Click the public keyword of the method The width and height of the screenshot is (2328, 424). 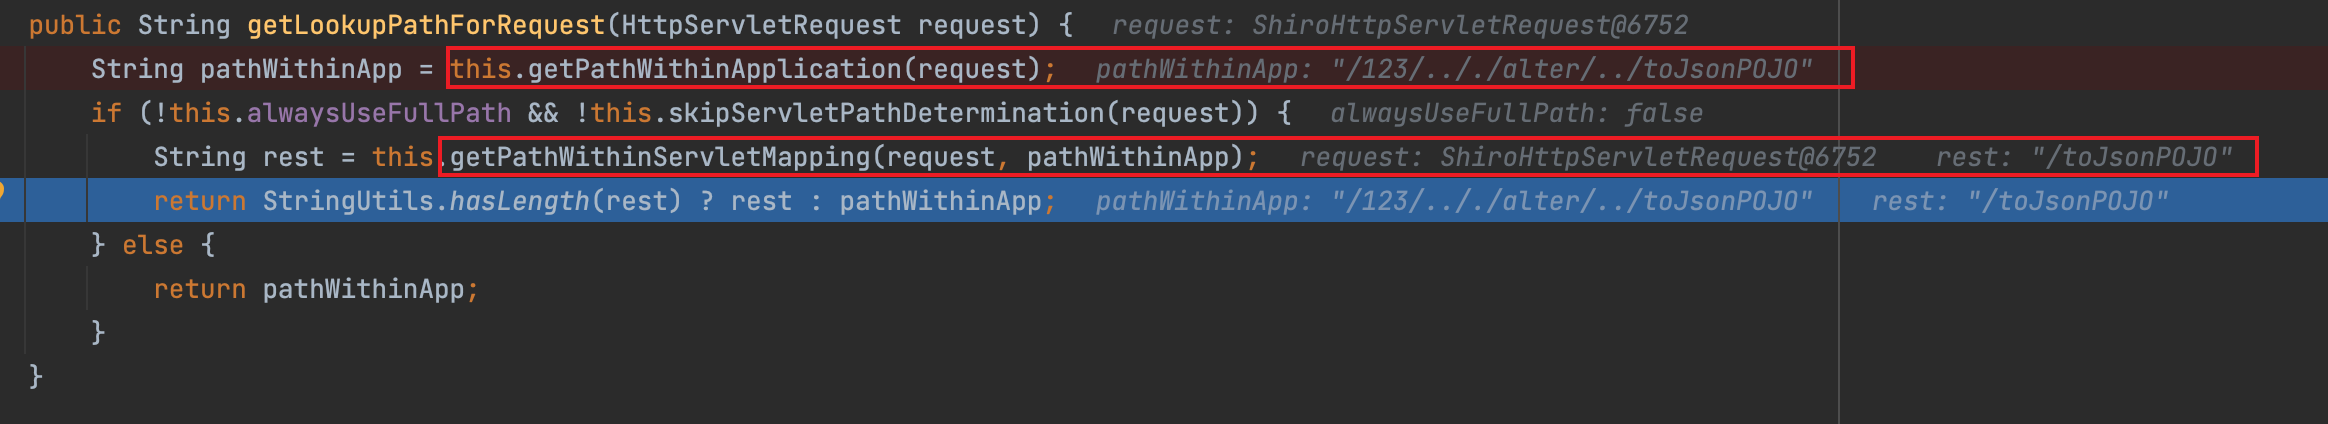coord(75,25)
